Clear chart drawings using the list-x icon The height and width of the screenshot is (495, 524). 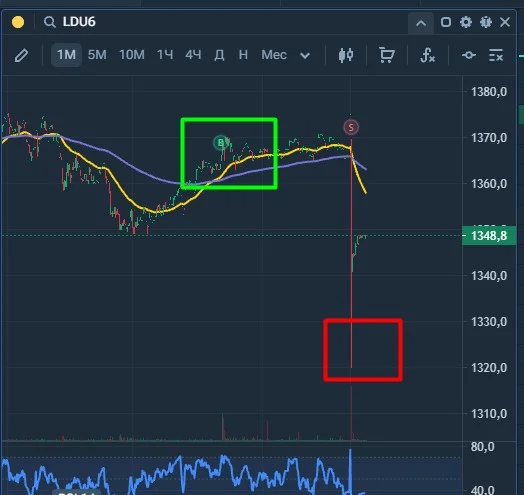[x=496, y=55]
